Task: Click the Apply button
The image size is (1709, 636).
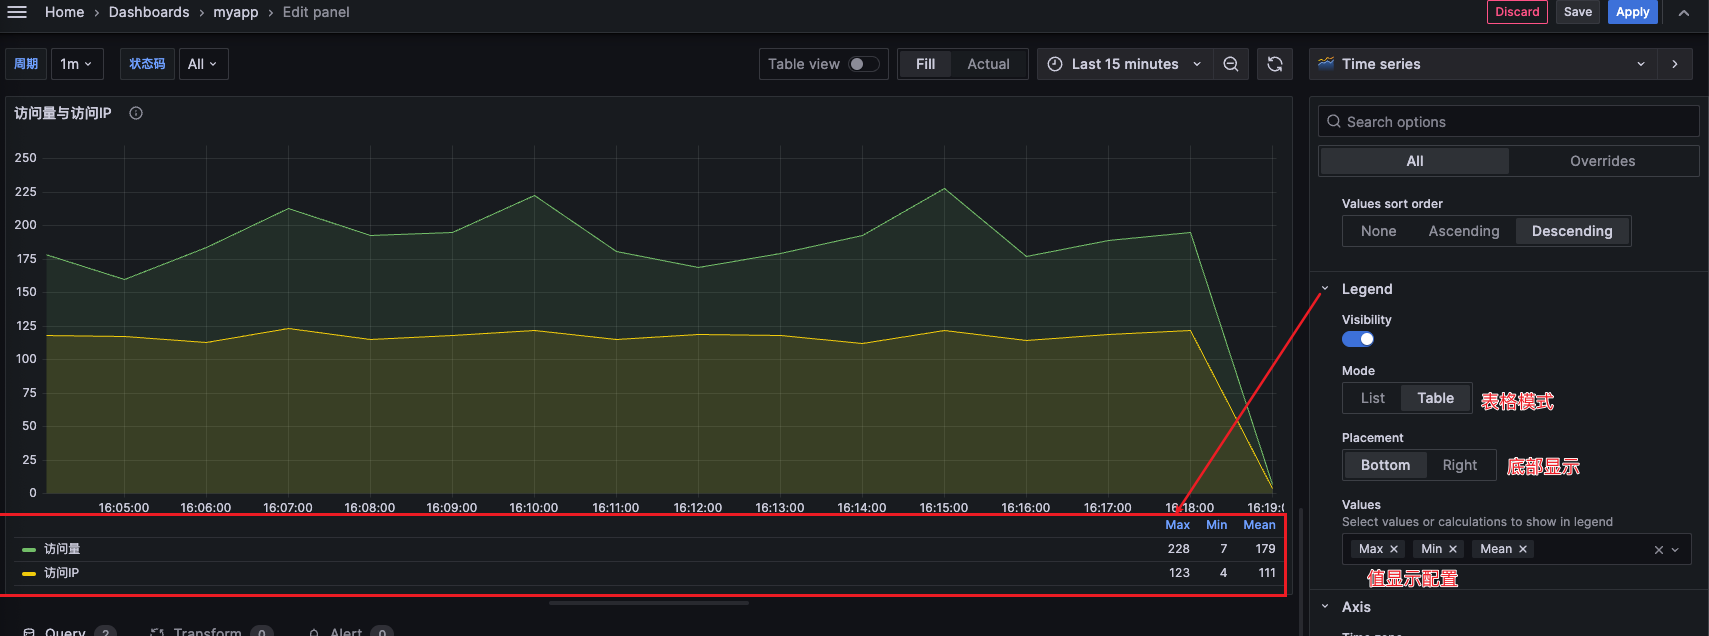Action: [1632, 12]
